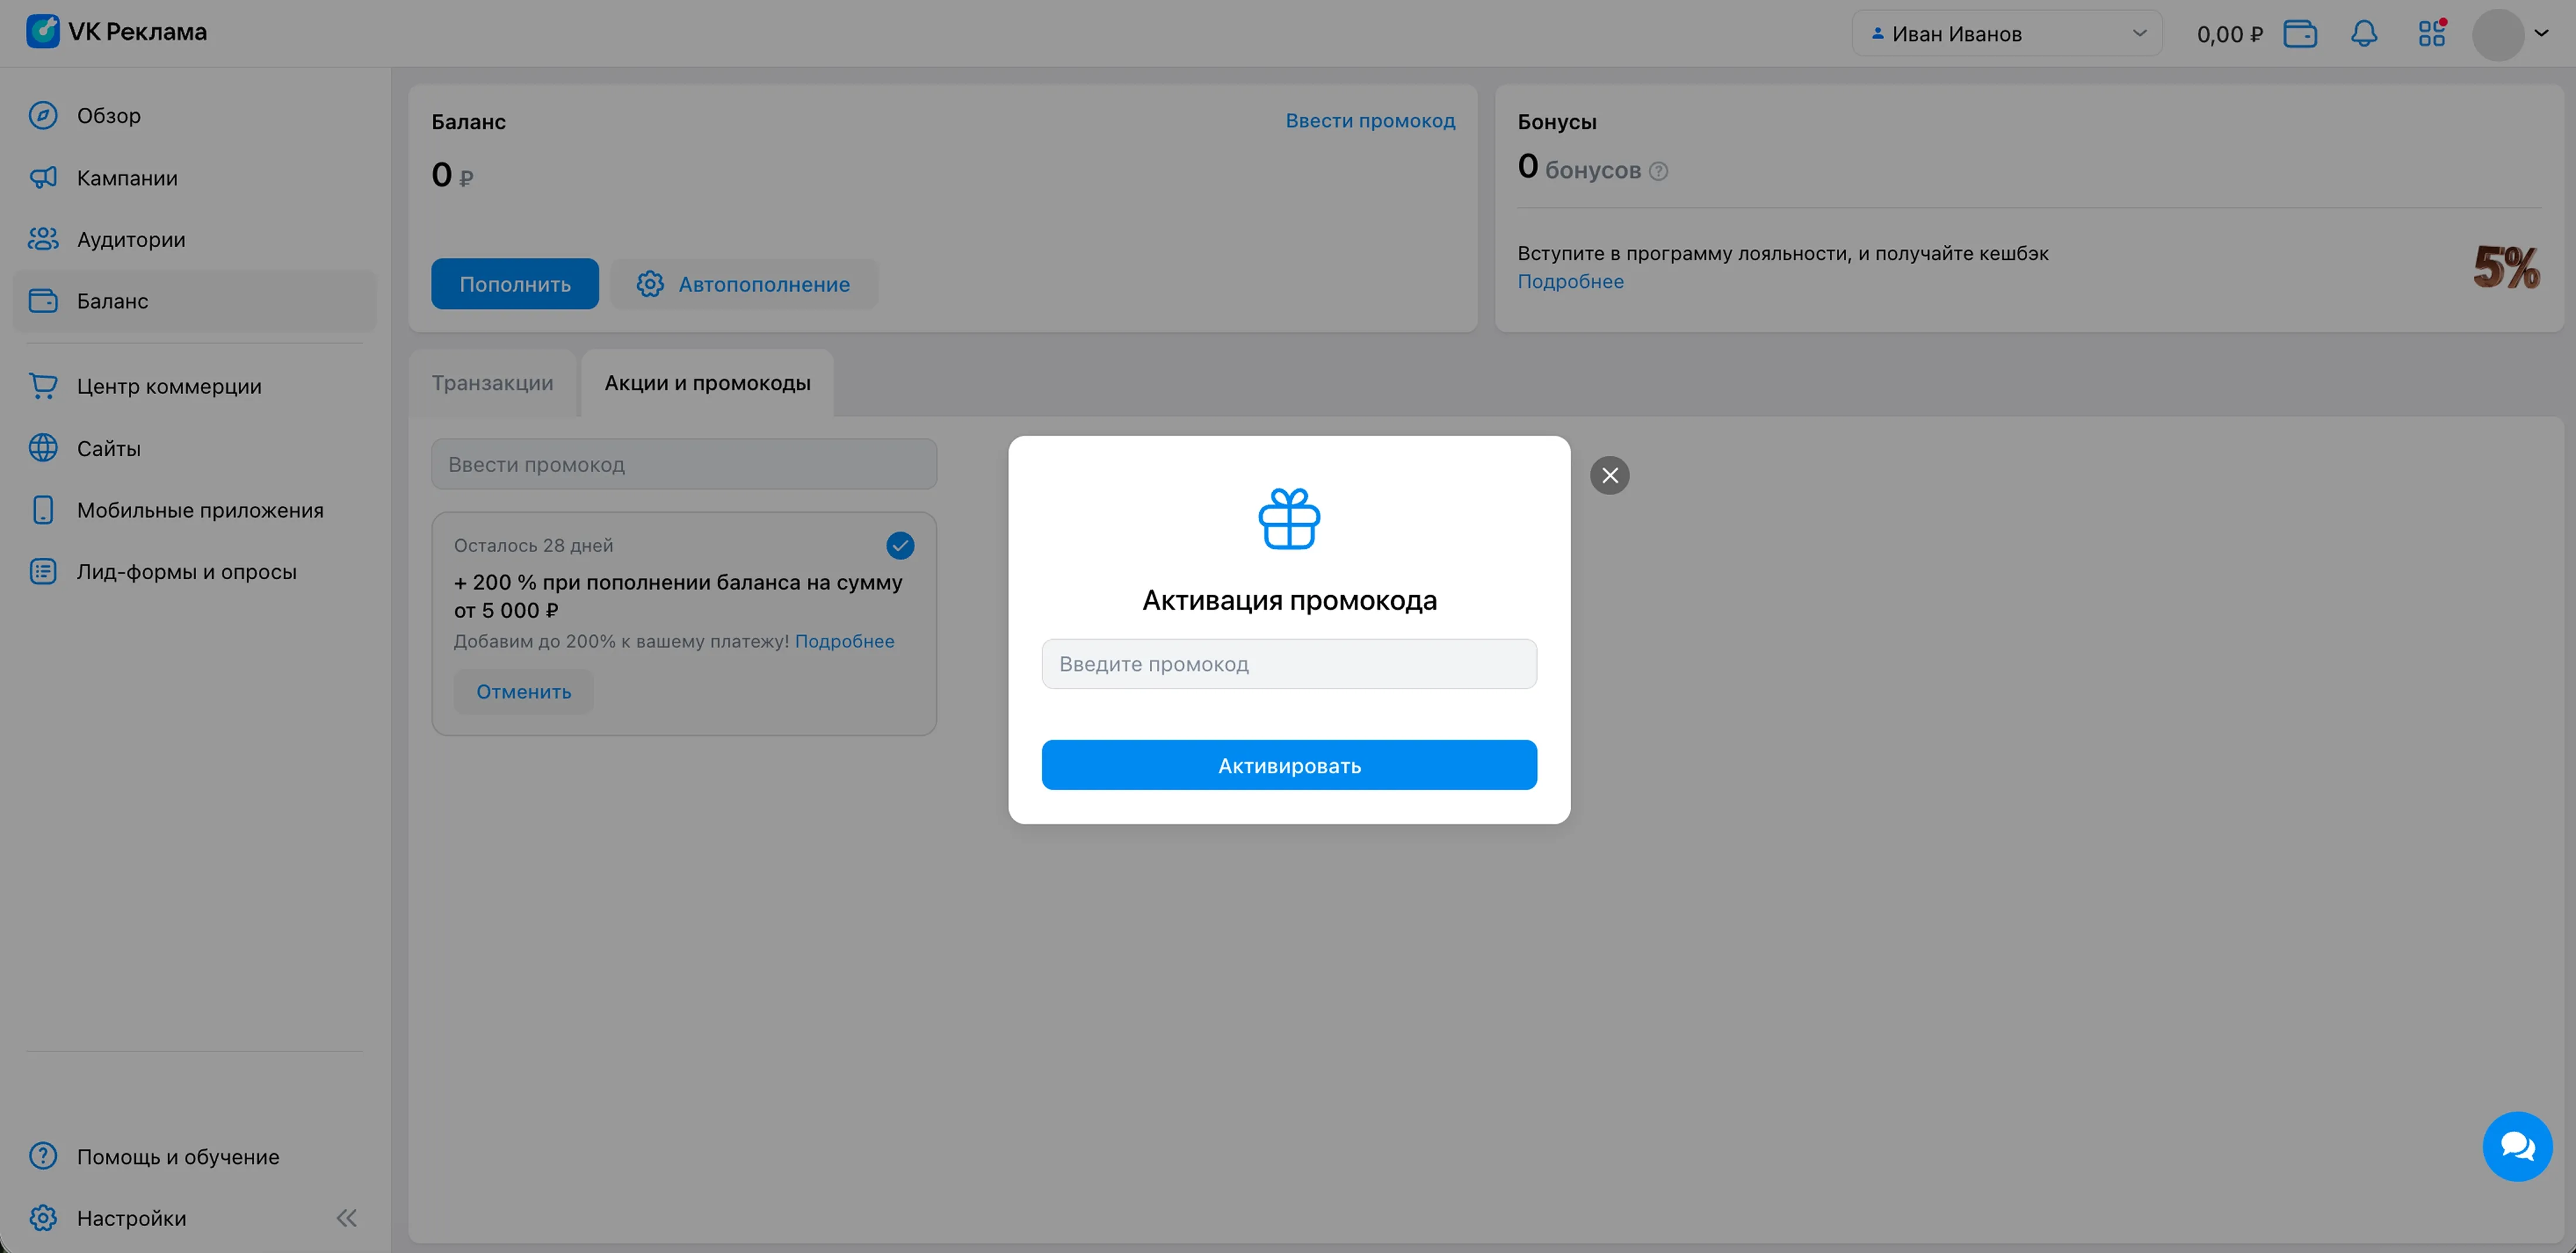This screenshot has height=1253, width=2576.
Task: Open Помощь и обучение in the sidebar
Action: (x=194, y=1156)
